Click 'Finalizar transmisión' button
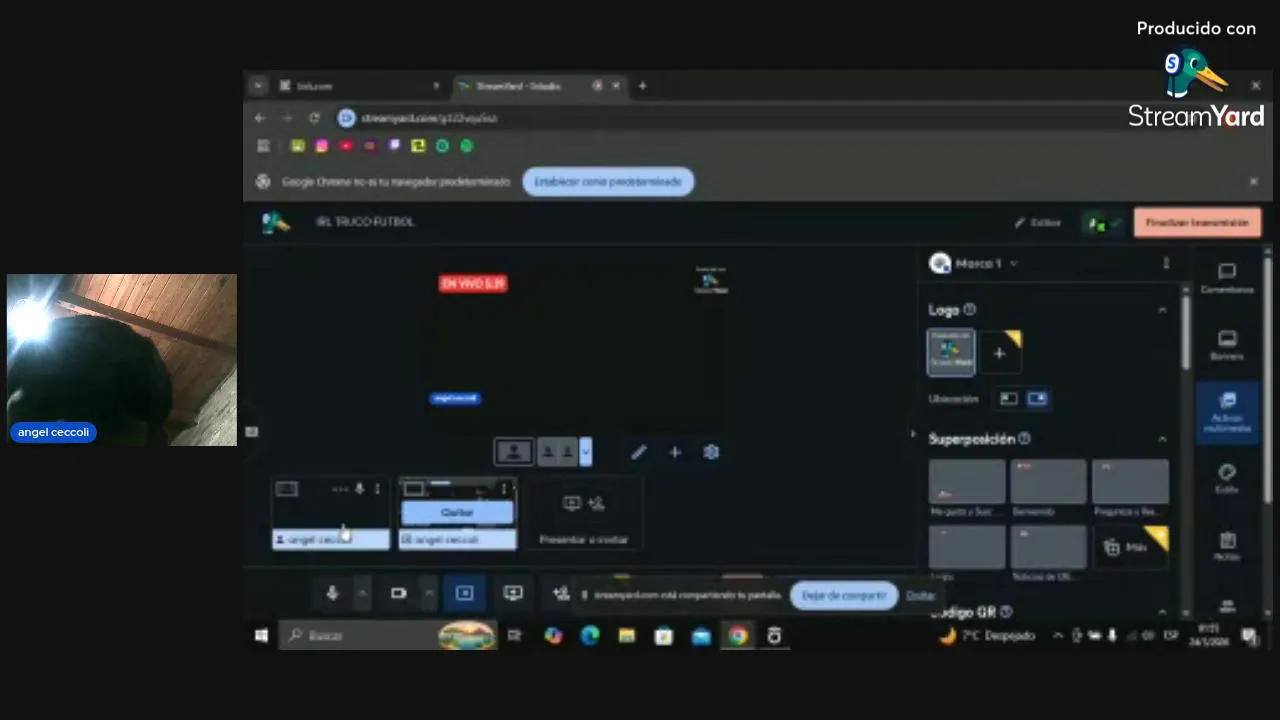The height and width of the screenshot is (720, 1280). coord(1197,223)
